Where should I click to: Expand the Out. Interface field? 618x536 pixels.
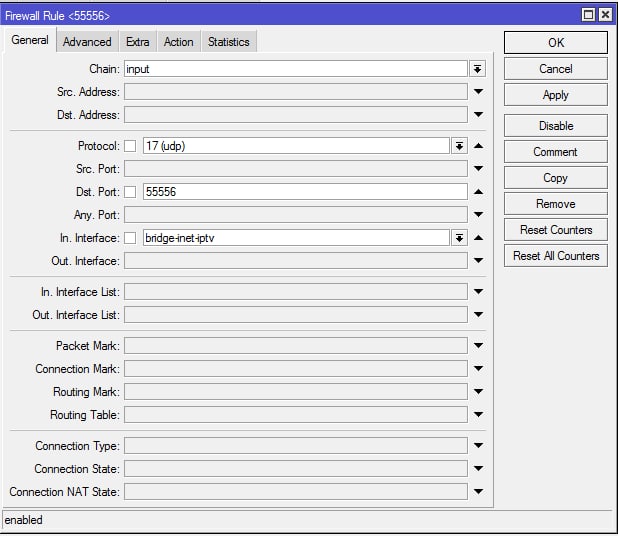(478, 261)
